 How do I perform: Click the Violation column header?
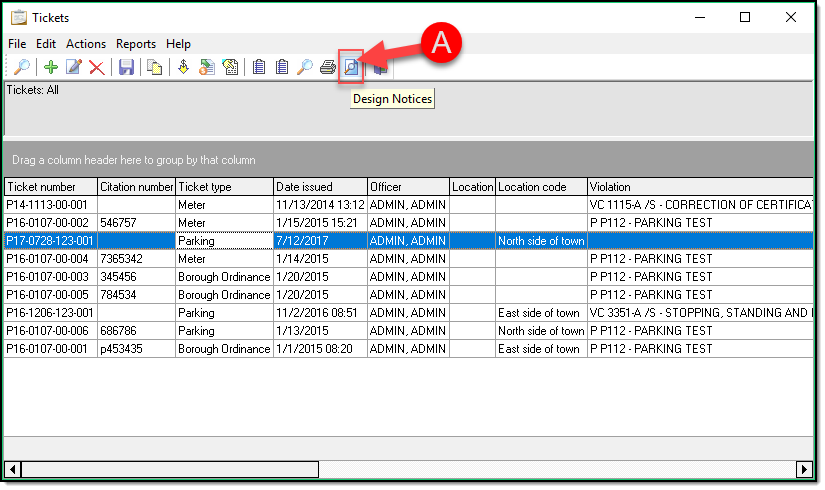pyautogui.click(x=700, y=187)
